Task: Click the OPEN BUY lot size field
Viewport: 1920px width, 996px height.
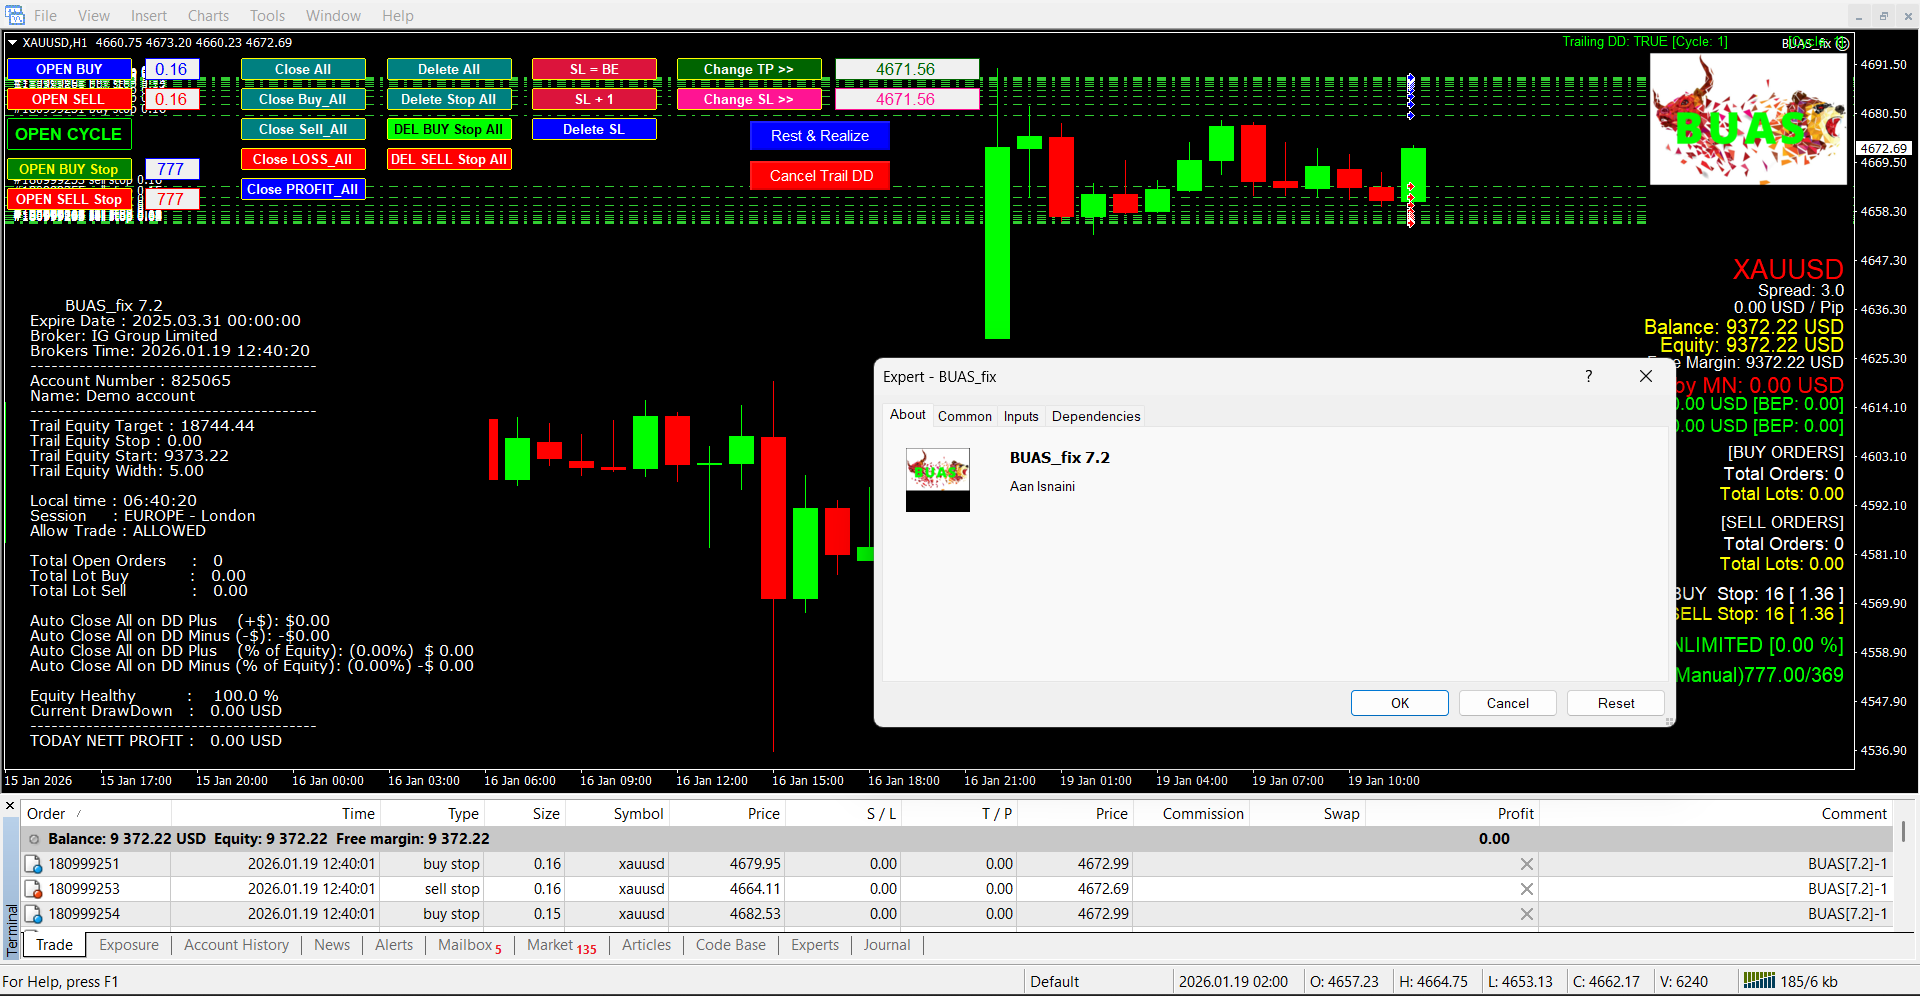Action: coord(171,69)
